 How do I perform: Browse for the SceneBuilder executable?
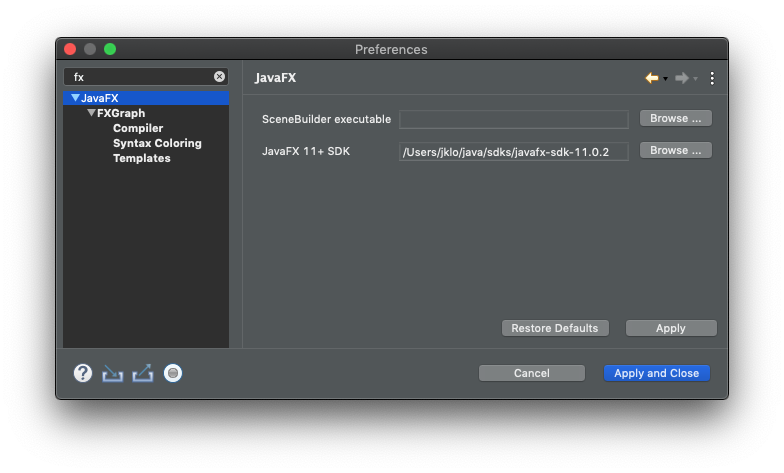click(676, 118)
